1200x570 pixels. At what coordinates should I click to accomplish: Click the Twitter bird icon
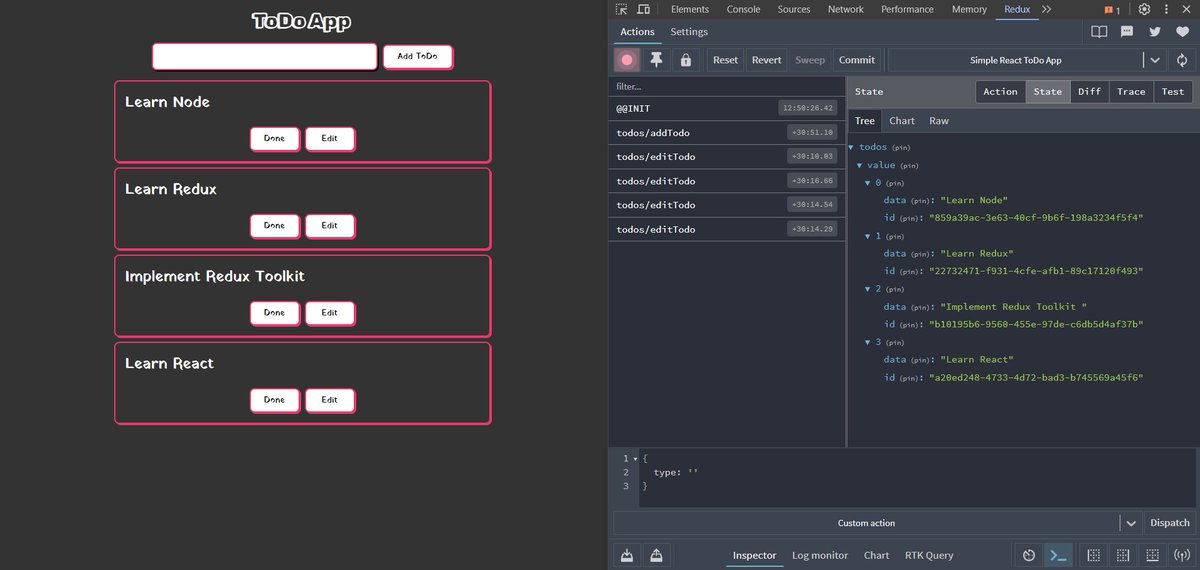[x=1154, y=32]
